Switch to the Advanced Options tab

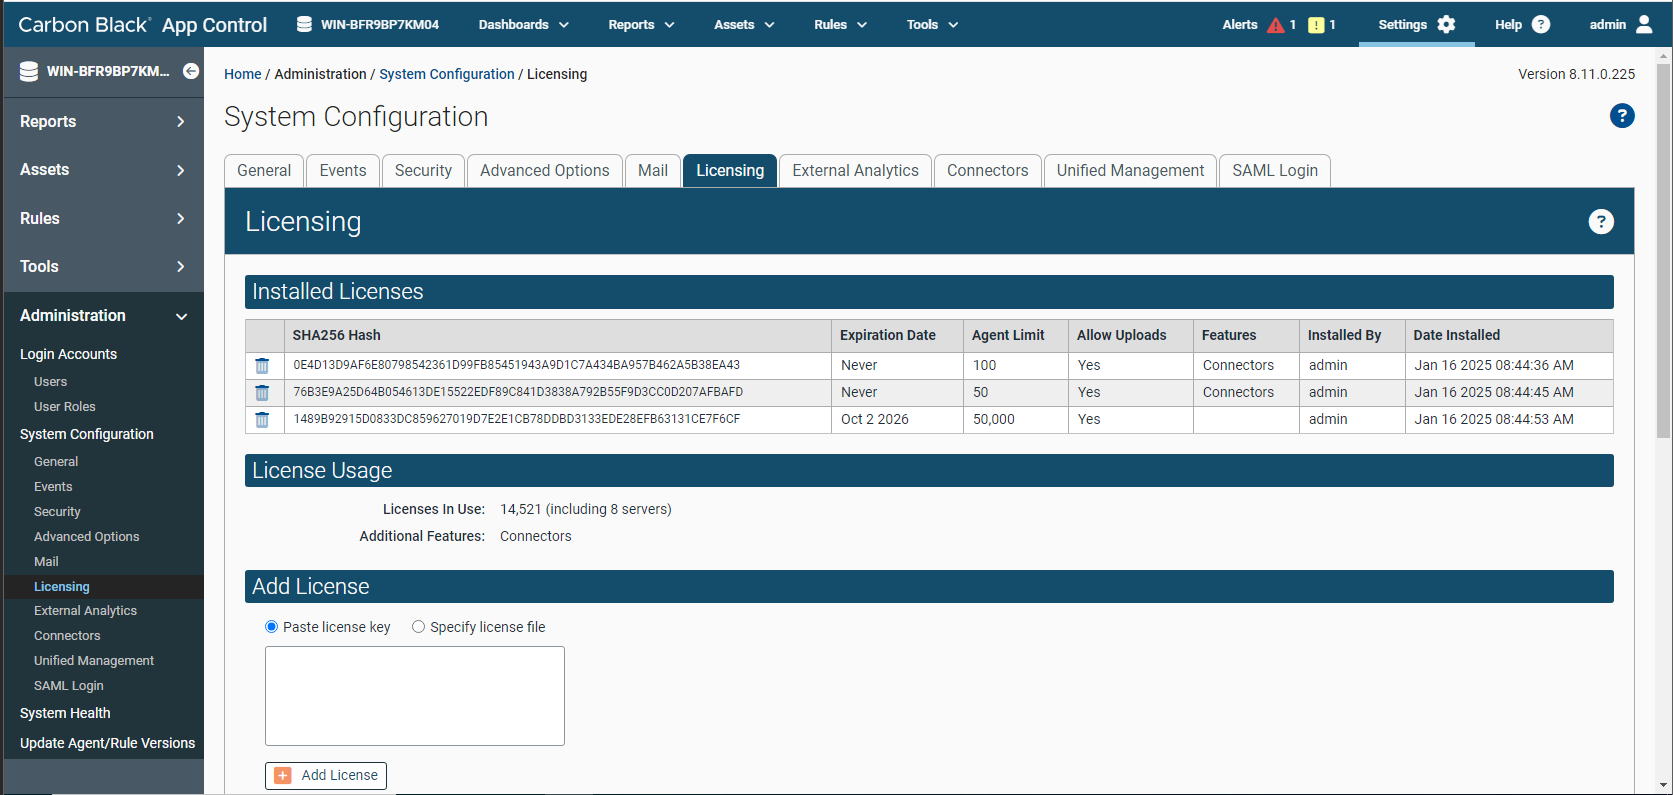[544, 171]
